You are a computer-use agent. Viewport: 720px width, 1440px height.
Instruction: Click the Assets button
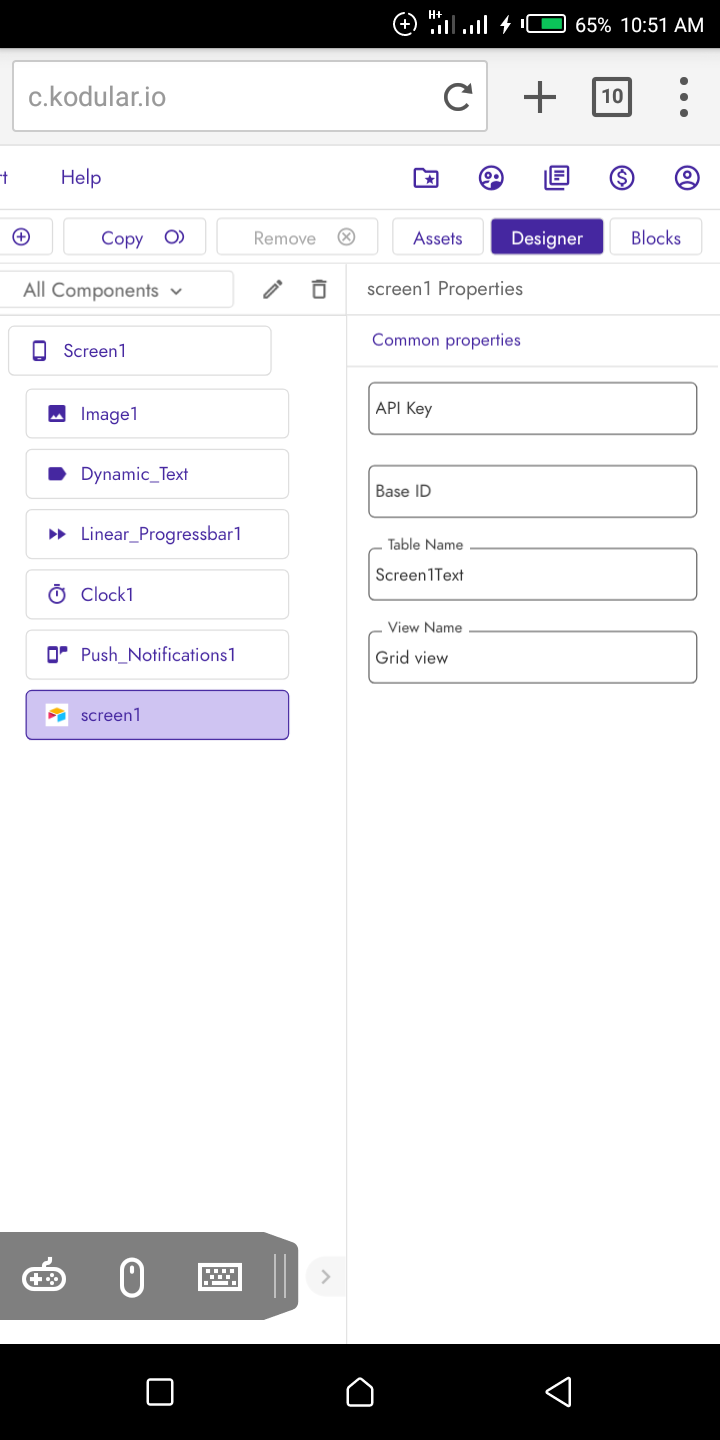pos(438,238)
